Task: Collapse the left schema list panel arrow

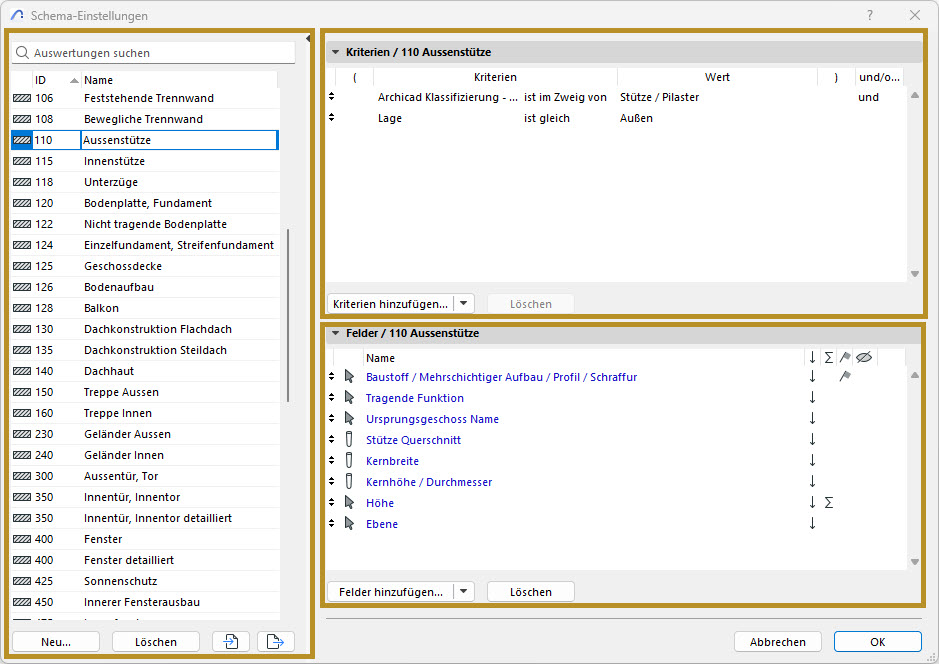Action: tap(308, 38)
